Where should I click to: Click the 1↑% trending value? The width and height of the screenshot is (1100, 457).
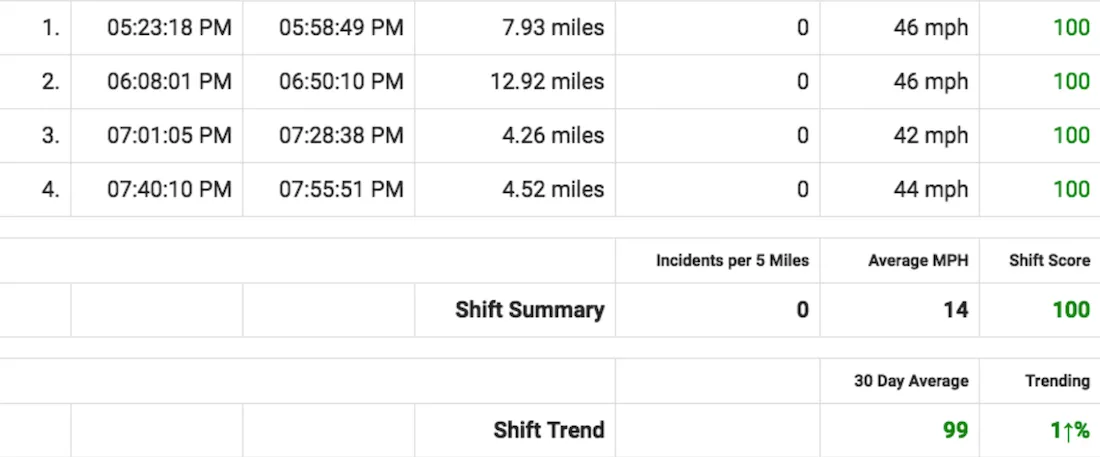1069,430
